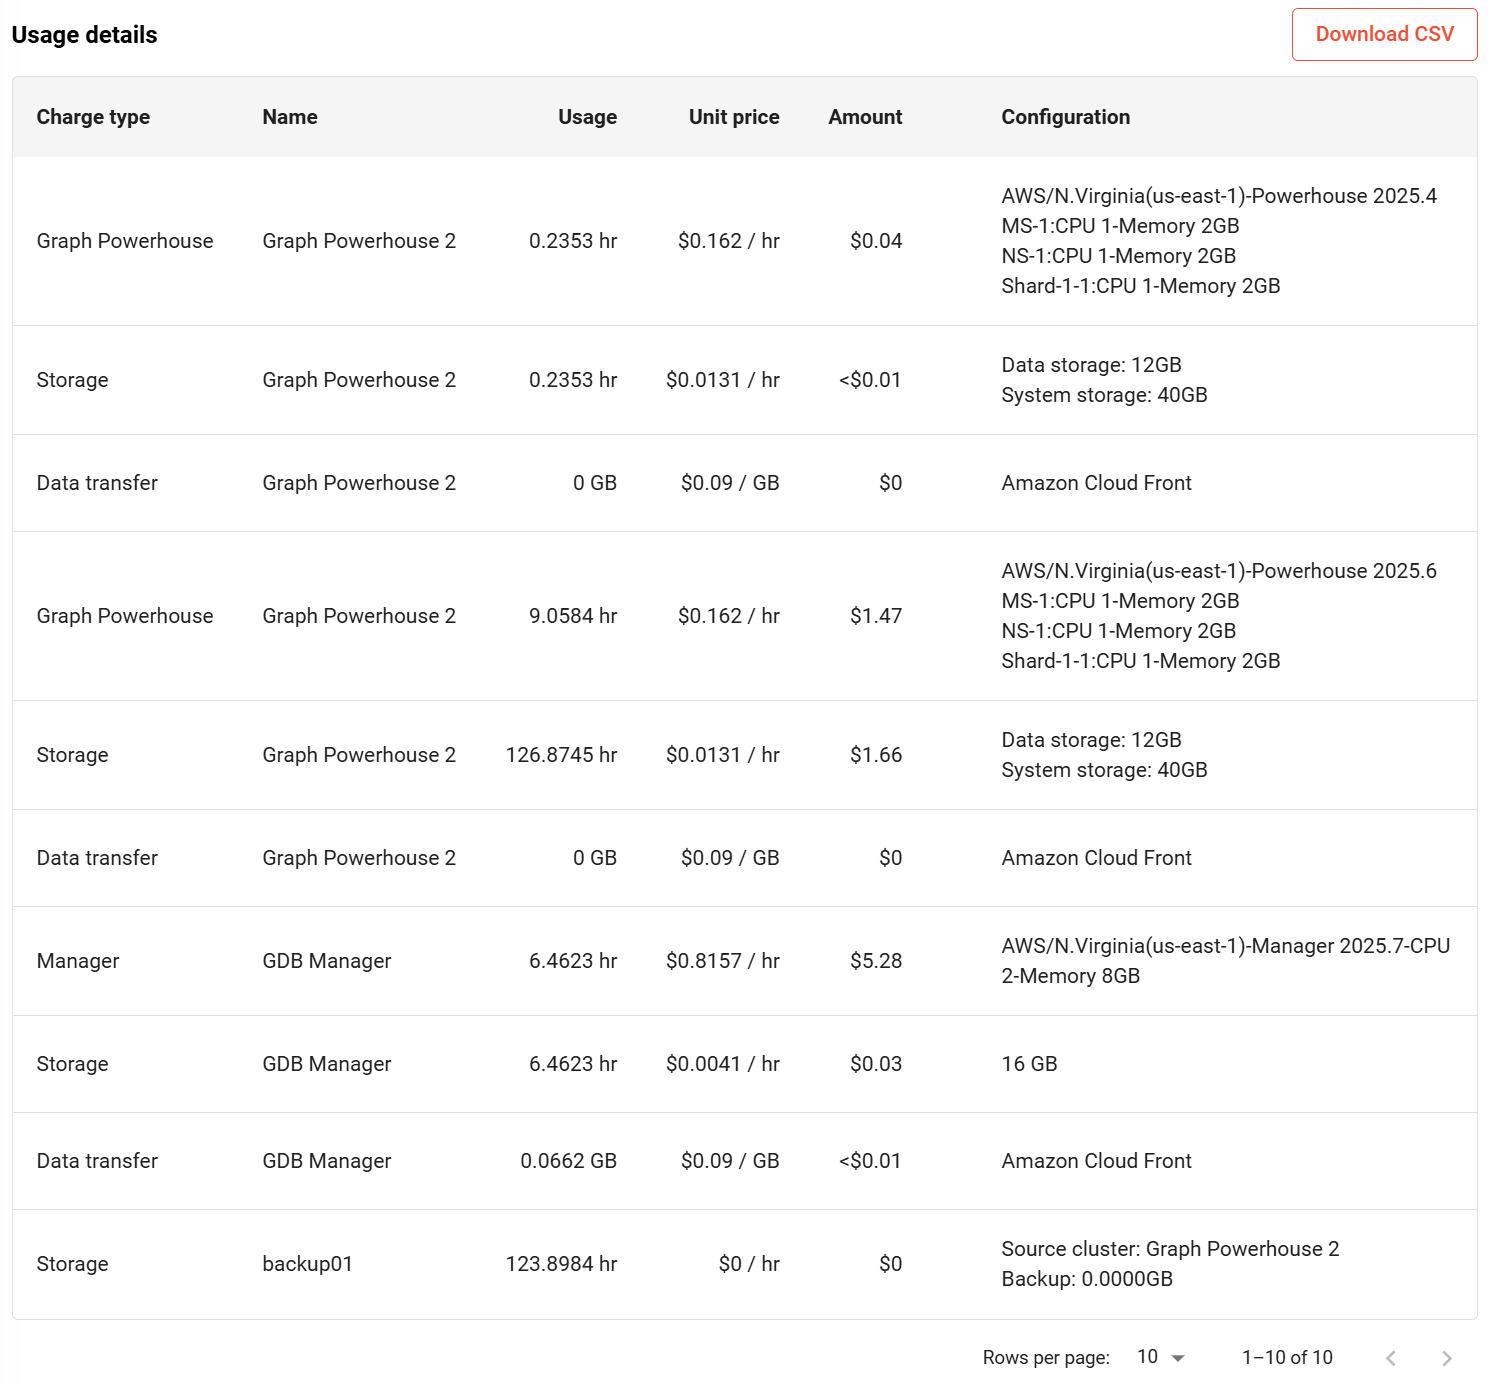Viewport: 1495px width, 1385px height.
Task: Click the Usage column header
Action: 587,117
